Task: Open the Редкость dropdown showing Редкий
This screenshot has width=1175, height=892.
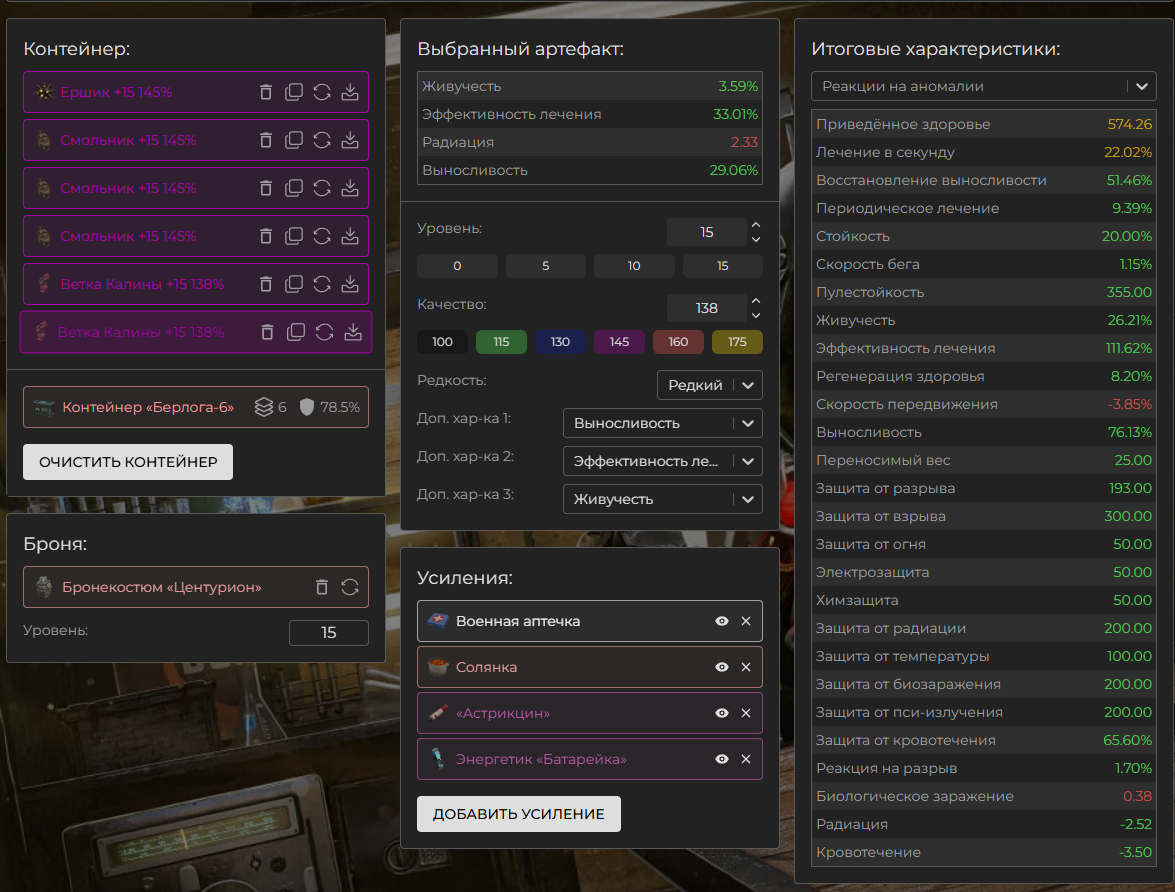Action: tap(709, 385)
